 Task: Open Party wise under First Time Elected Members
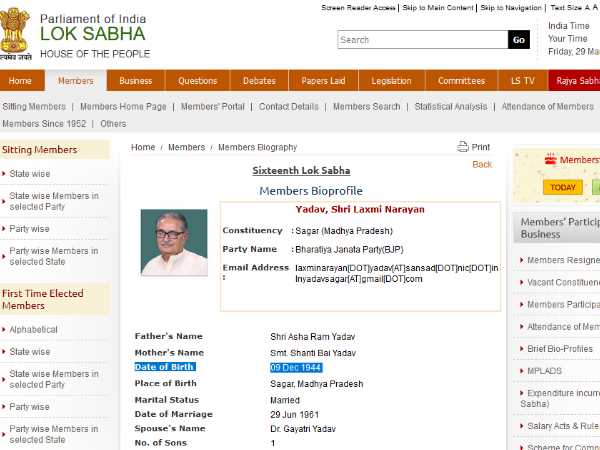pos(29,407)
